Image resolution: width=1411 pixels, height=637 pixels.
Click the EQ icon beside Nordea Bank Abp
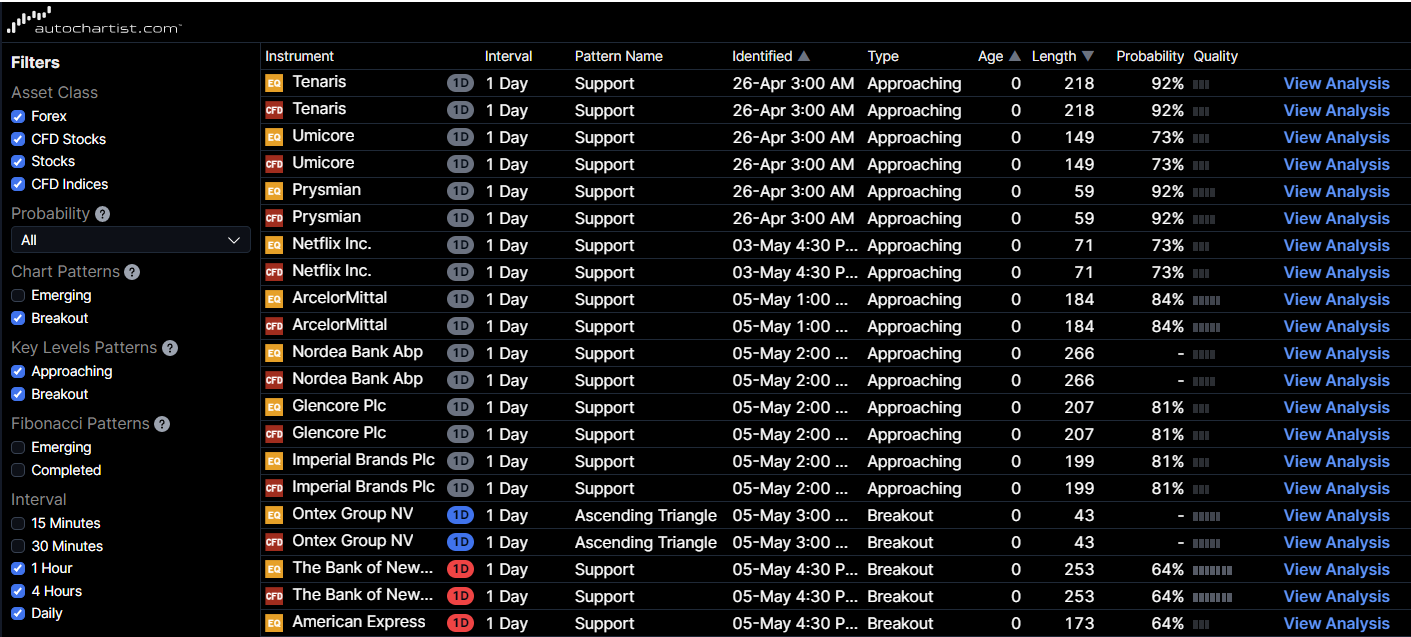tap(274, 353)
